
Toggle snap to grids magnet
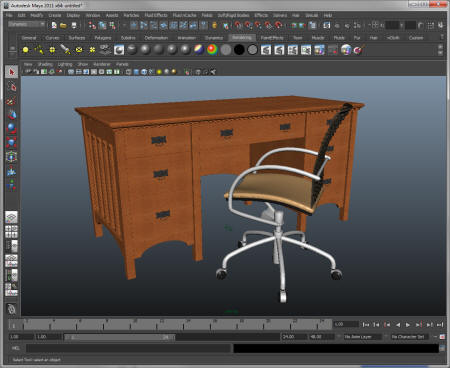pos(238,25)
